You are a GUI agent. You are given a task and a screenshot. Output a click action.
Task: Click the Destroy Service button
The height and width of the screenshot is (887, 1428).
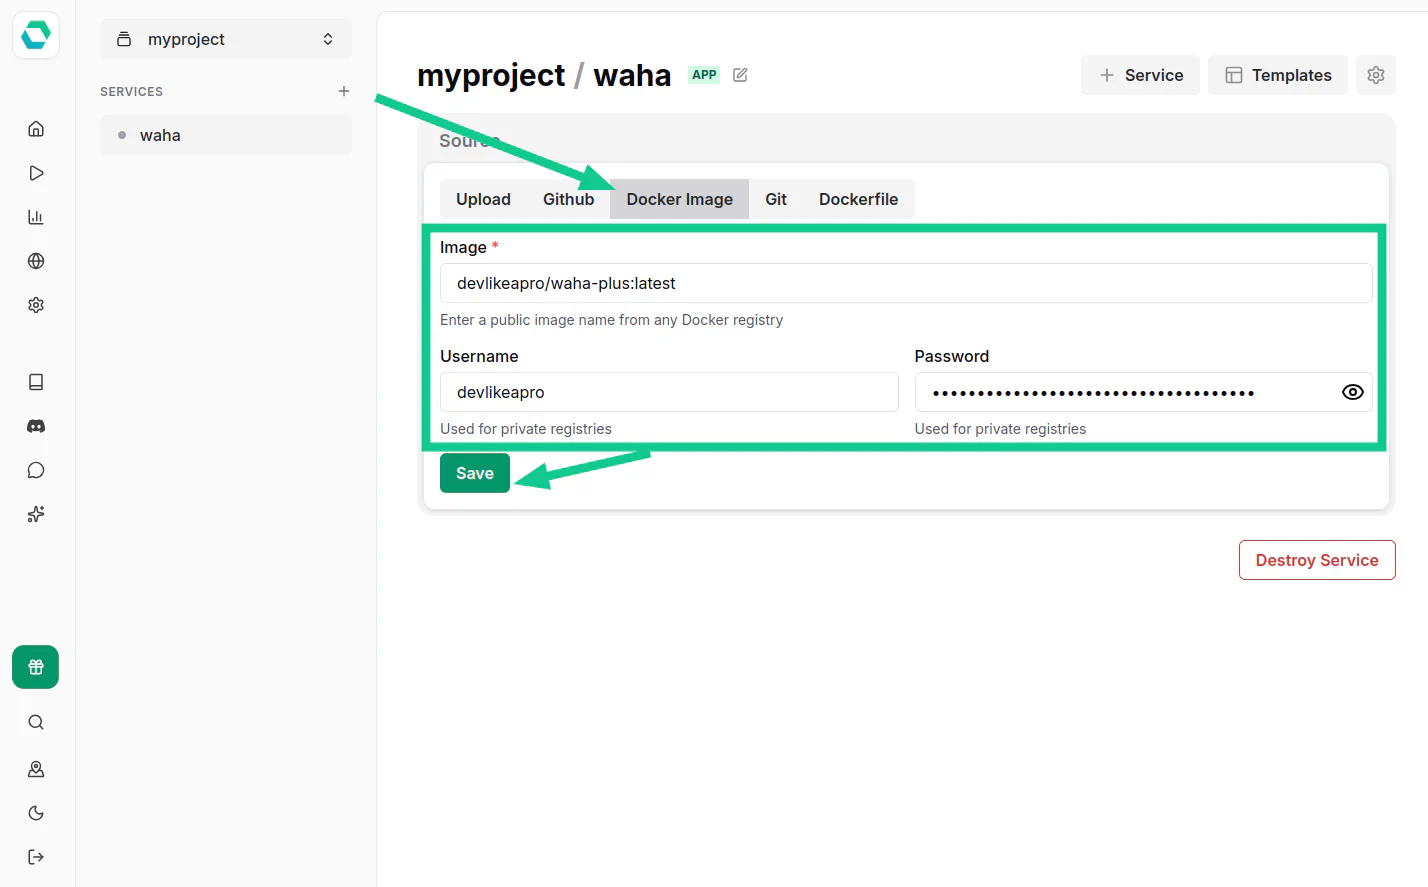[1316, 560]
